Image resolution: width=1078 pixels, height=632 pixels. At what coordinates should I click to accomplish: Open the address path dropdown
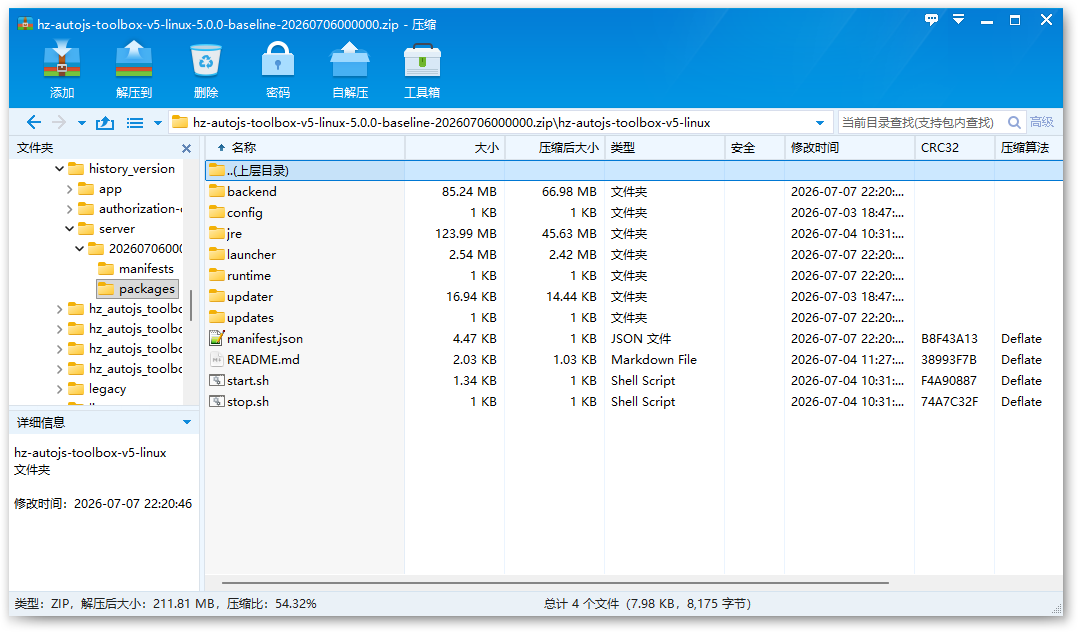pos(820,123)
